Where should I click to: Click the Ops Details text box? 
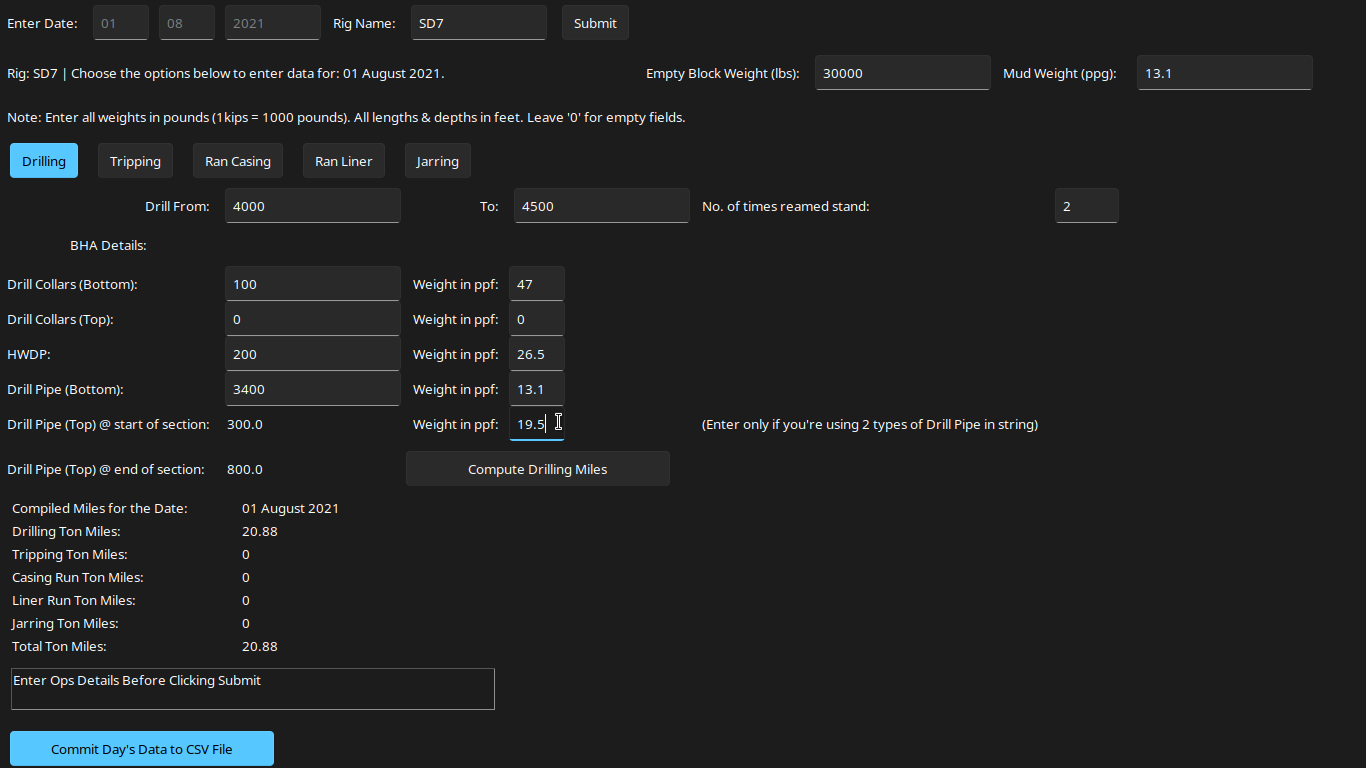point(252,688)
